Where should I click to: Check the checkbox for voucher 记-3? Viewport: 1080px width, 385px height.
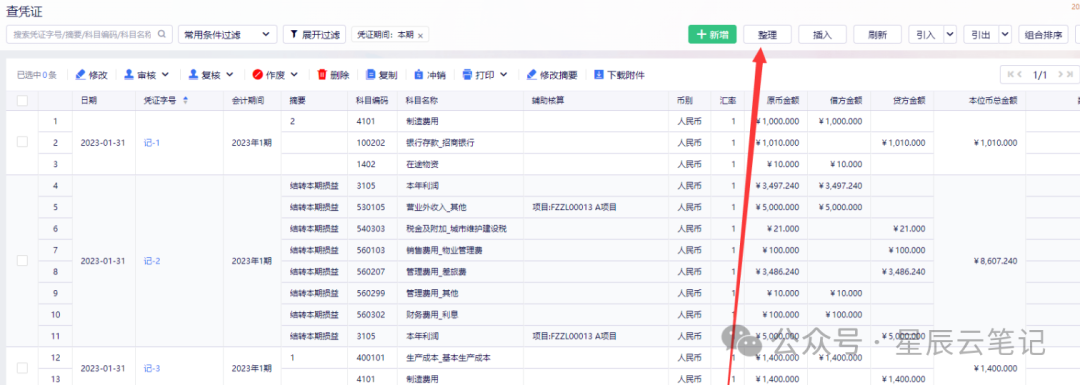coord(22,368)
